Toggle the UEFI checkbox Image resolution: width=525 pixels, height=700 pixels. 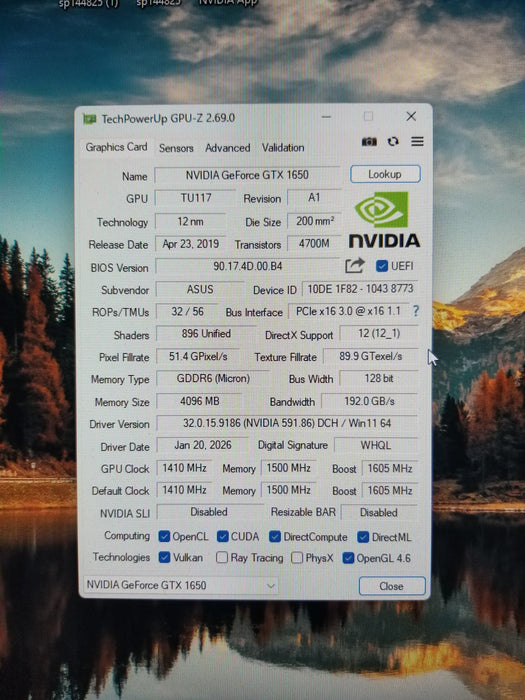pos(381,266)
